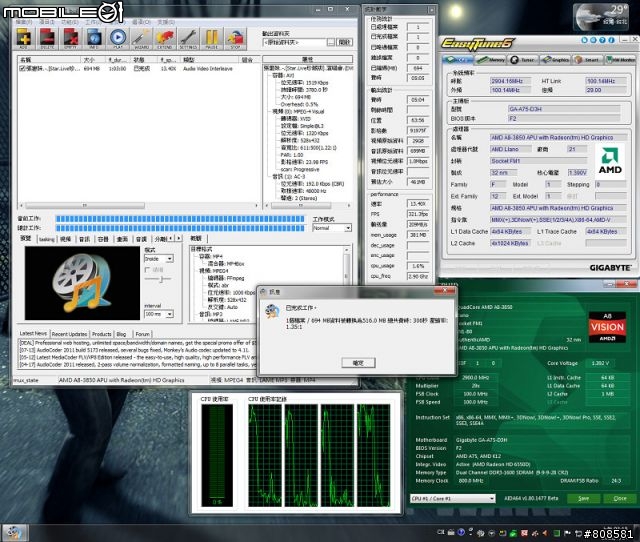Select the 694 MB Audio Video Interleave file row

coord(138,69)
